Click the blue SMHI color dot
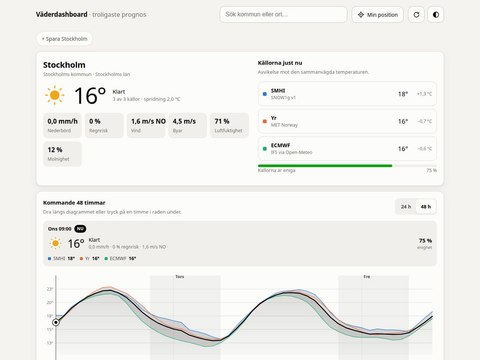 (x=265, y=94)
